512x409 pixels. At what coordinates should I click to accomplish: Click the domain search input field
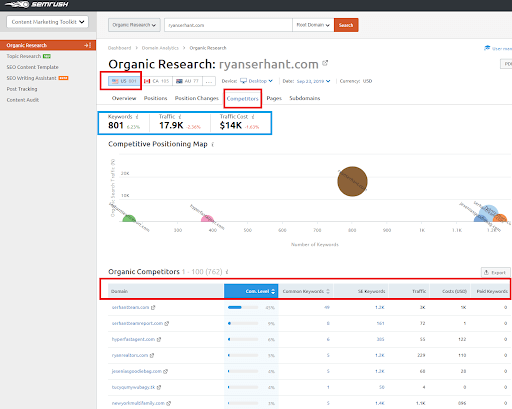228,25
